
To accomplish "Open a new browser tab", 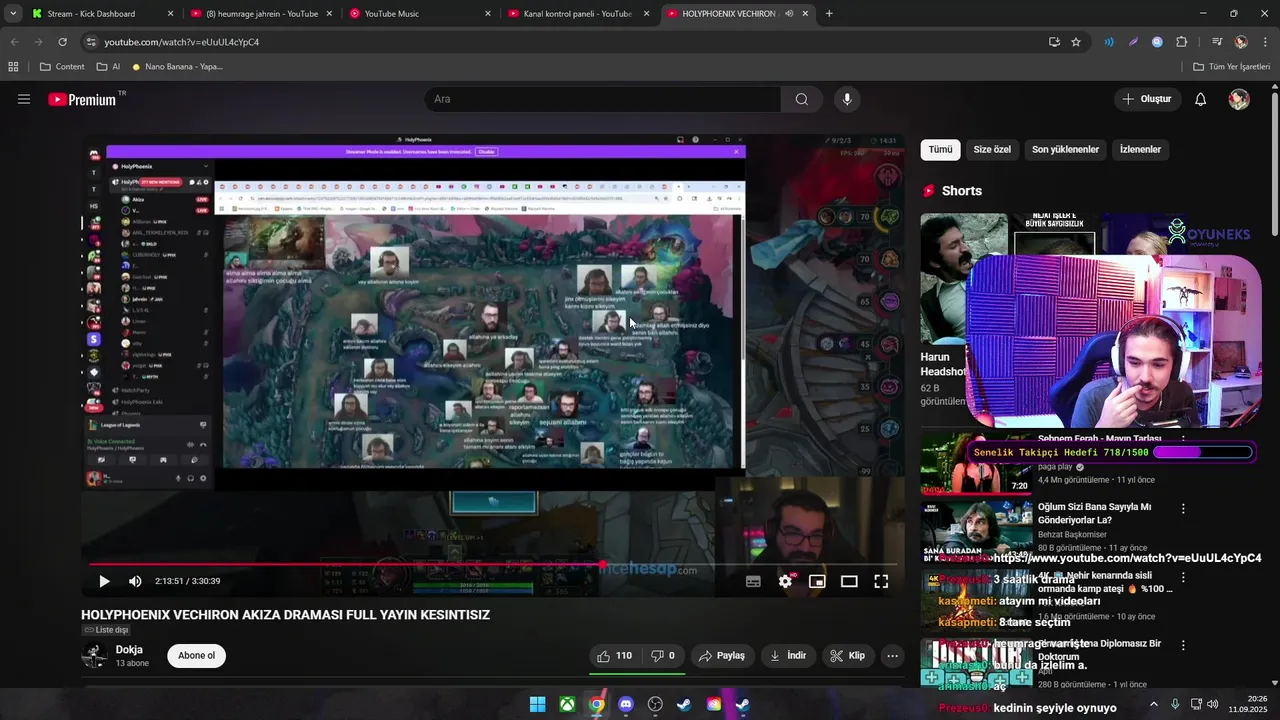I will click(x=829, y=14).
